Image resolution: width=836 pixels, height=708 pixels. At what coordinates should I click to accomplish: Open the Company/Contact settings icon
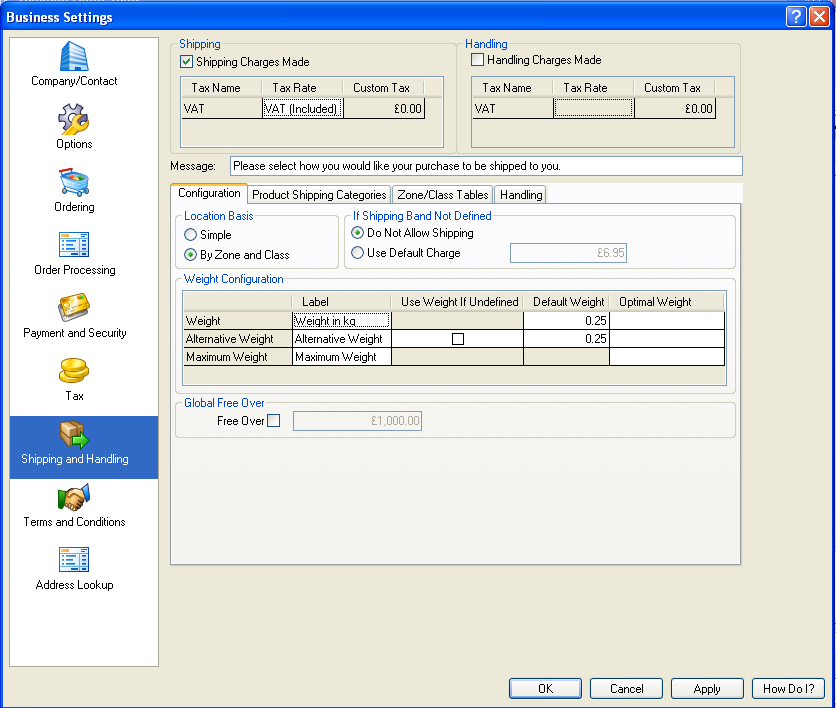pyautogui.click(x=74, y=57)
